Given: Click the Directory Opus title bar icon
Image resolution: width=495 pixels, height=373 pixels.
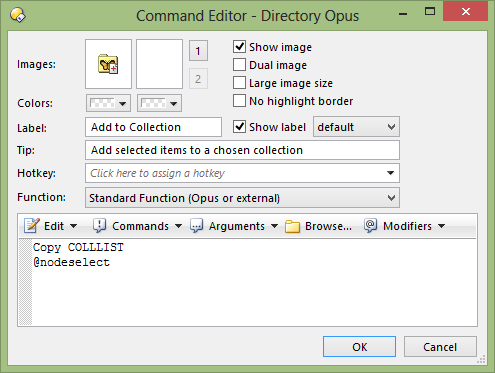Looking at the screenshot, I should point(18,15).
